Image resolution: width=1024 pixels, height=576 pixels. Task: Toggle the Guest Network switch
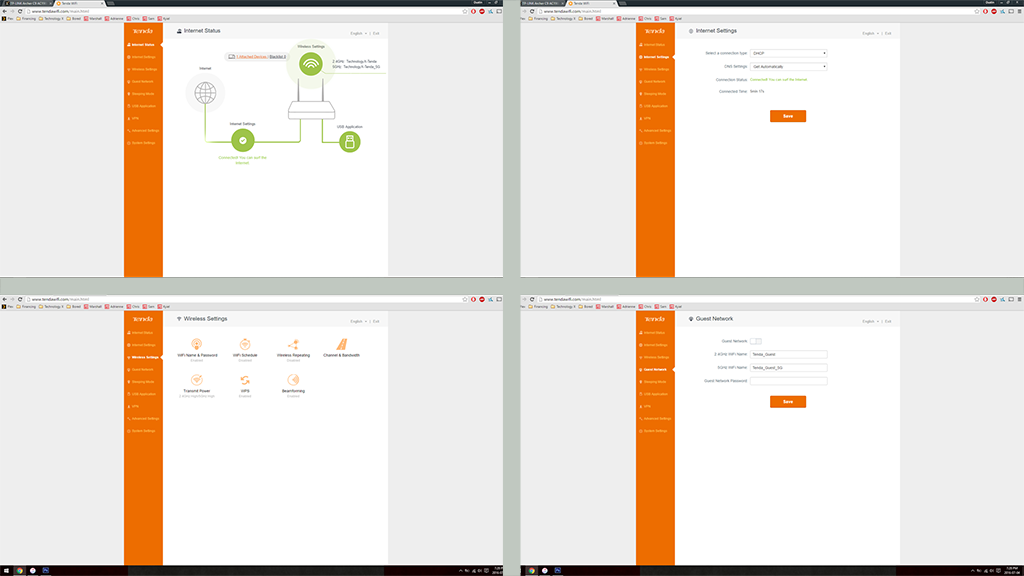[756, 341]
